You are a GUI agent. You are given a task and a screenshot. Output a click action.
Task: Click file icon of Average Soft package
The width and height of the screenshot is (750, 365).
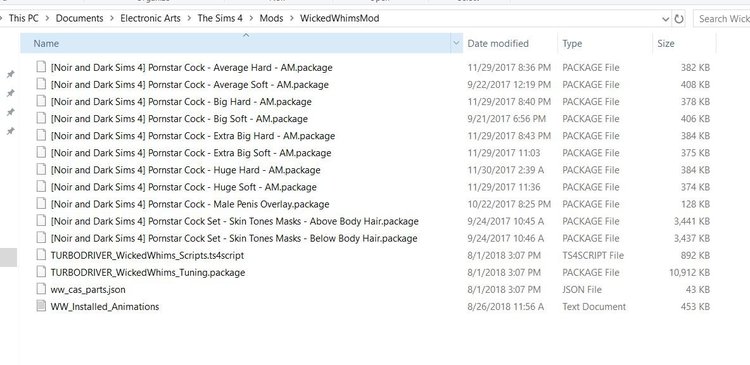[x=42, y=85]
